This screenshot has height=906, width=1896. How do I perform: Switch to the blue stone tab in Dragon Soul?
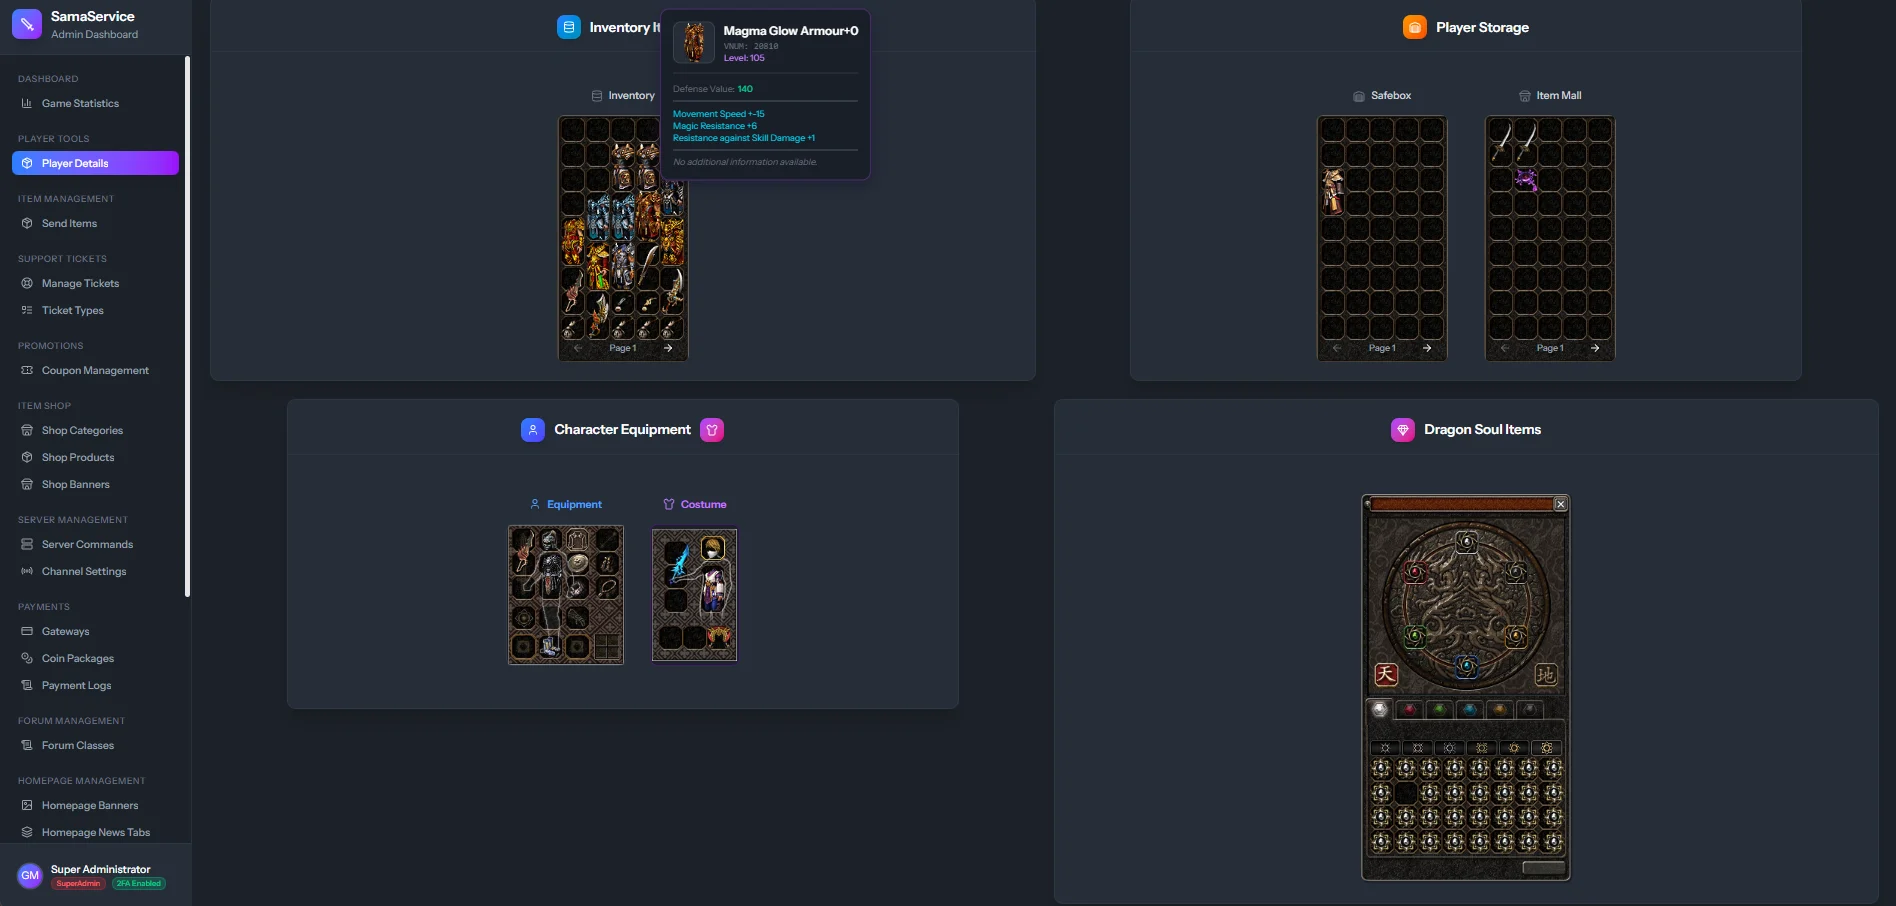pos(1469,710)
